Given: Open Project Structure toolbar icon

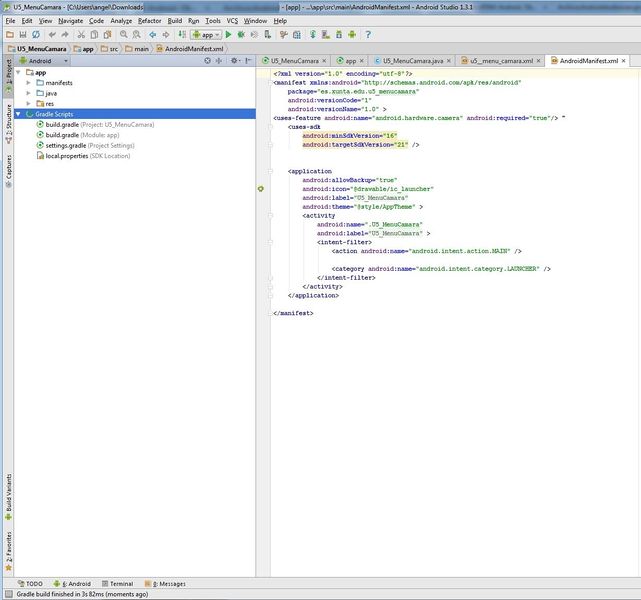Looking at the screenshot, I should tap(297, 35).
